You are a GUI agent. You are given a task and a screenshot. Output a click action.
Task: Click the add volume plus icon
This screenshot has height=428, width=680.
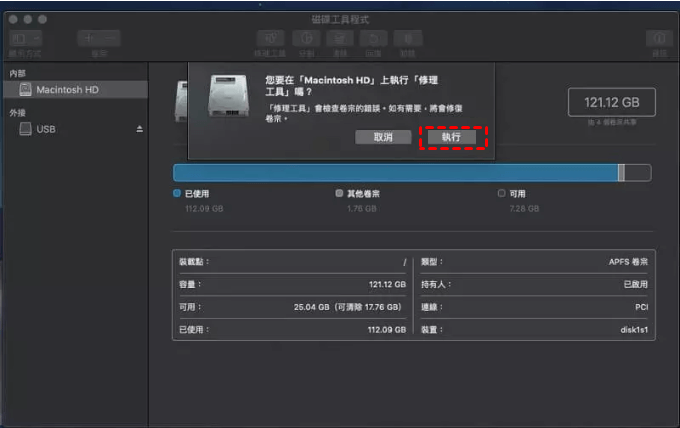pyautogui.click(x=89, y=39)
